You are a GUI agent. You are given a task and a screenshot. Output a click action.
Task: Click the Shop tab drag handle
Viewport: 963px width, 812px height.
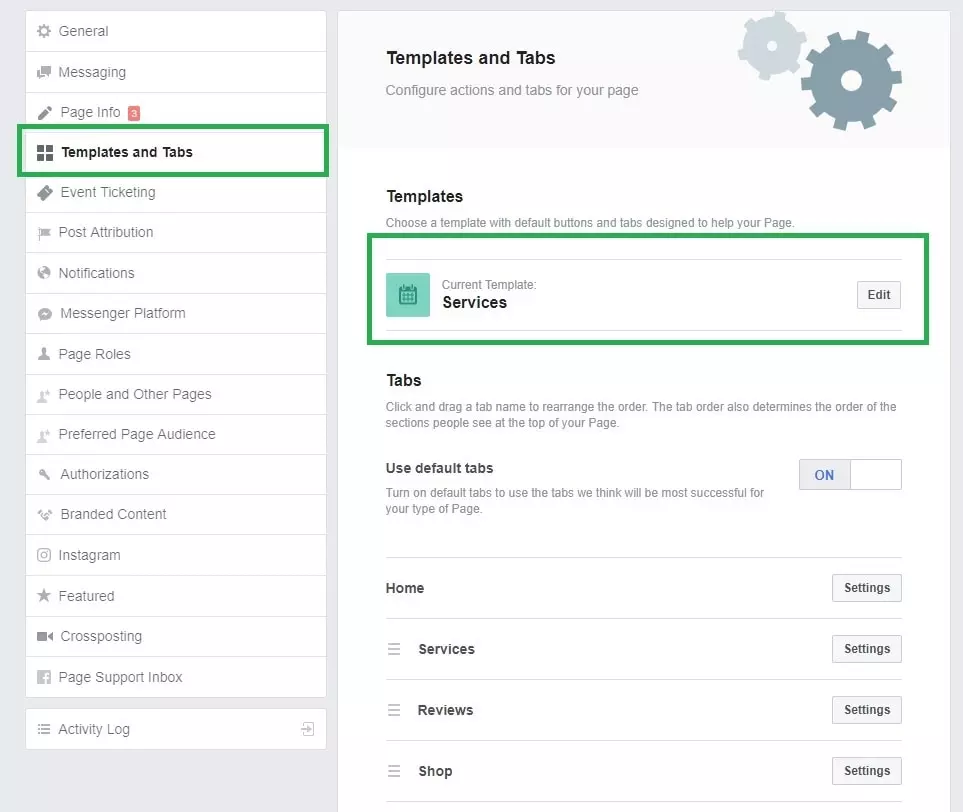[394, 771]
